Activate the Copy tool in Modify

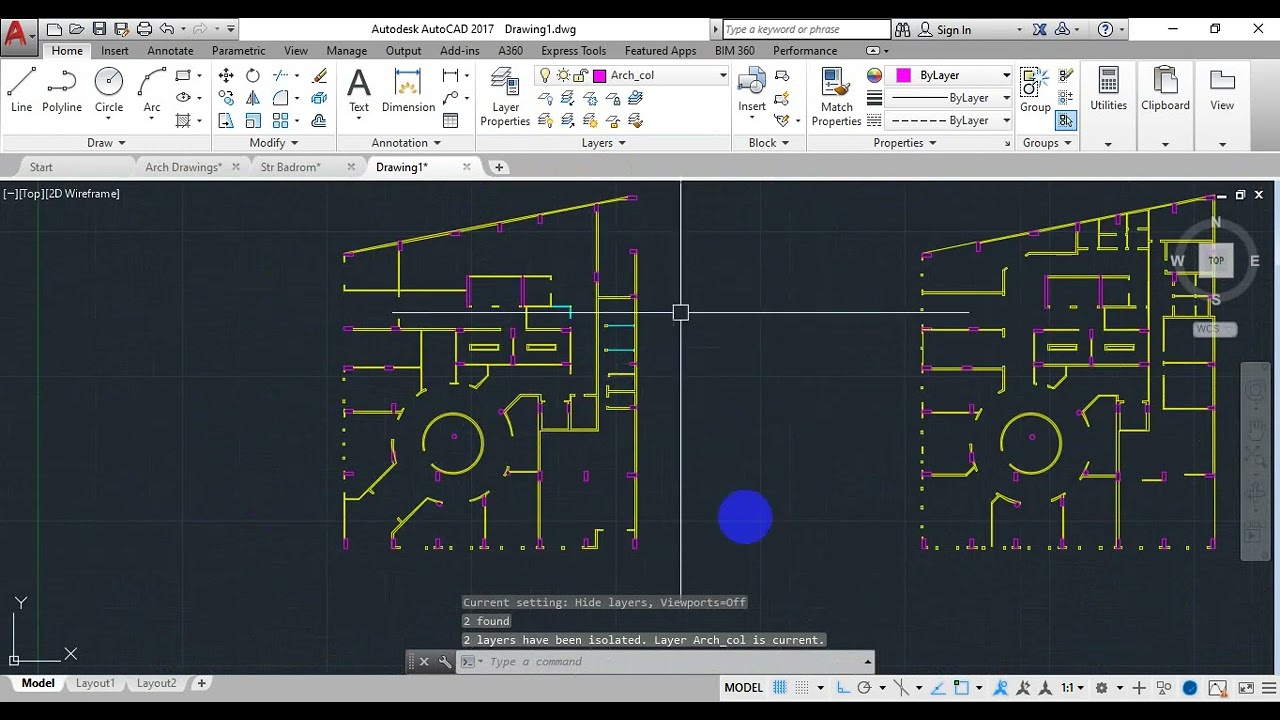(x=226, y=98)
